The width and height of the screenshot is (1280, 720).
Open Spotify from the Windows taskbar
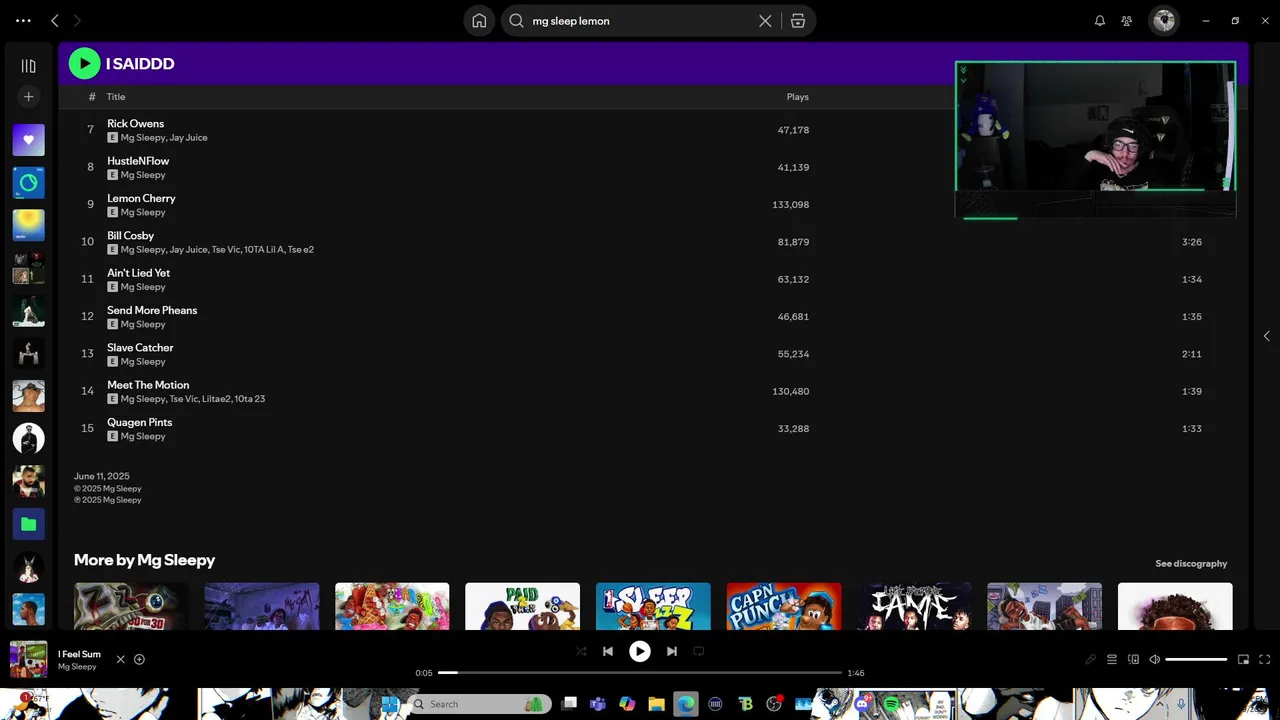(x=891, y=704)
